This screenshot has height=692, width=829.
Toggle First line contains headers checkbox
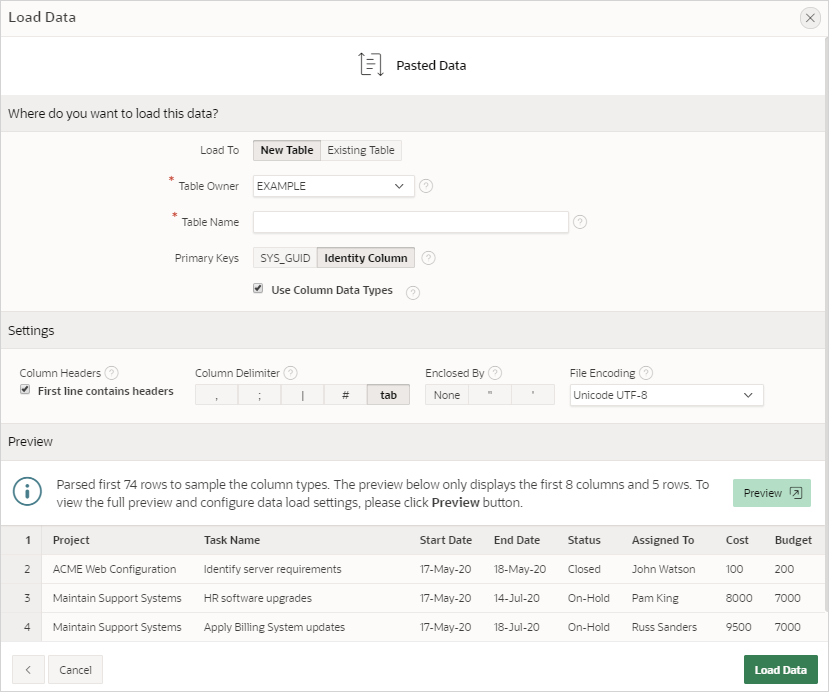(25, 390)
